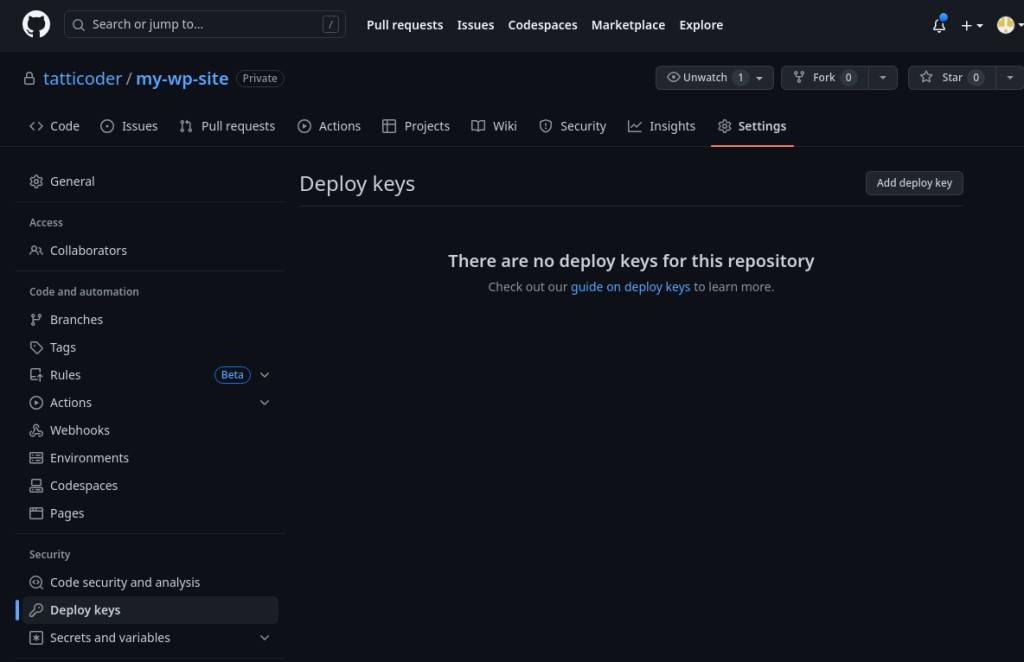Screen dimensions: 1024x662
Task: Focus the Search or jump to field
Action: click(204, 24)
